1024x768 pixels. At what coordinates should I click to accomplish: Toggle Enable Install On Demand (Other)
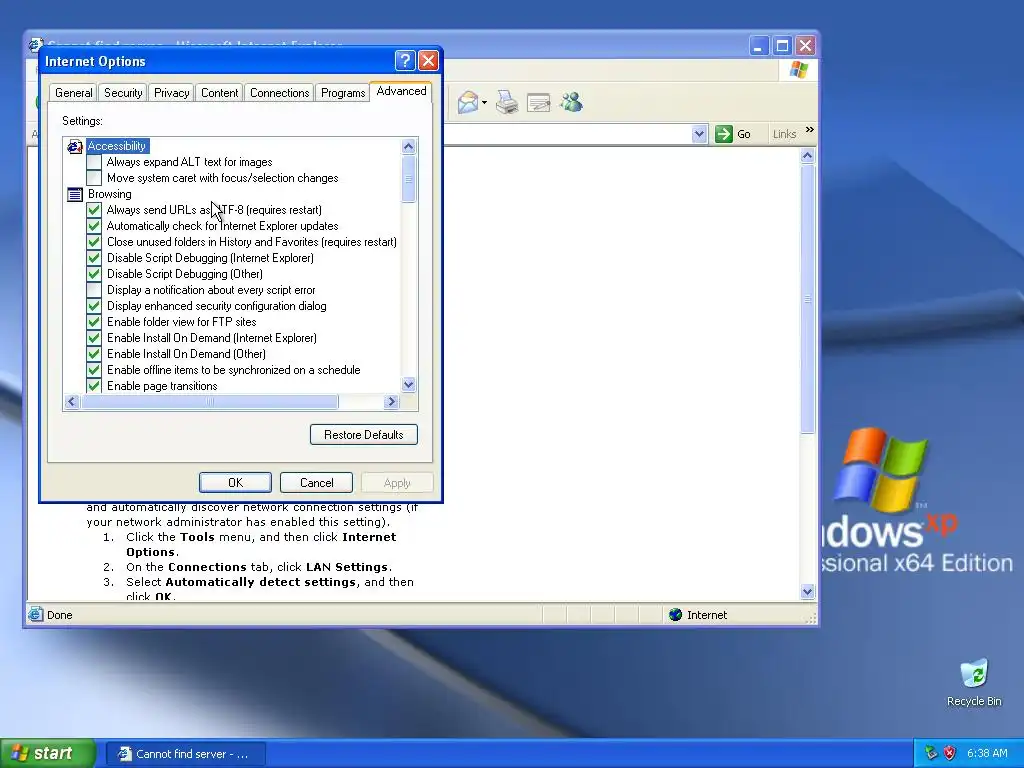click(94, 354)
